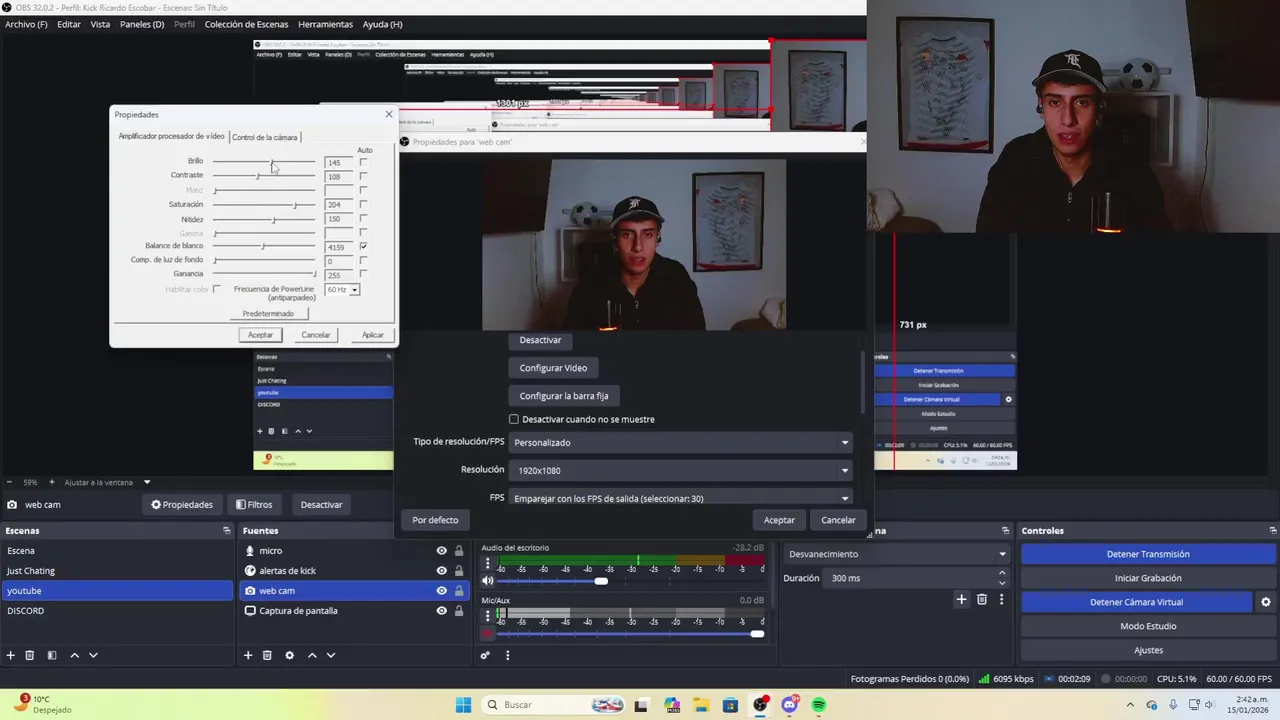The width and height of the screenshot is (1280, 720).
Task: Increase Duración with stepper up arrow
Action: 1002,573
